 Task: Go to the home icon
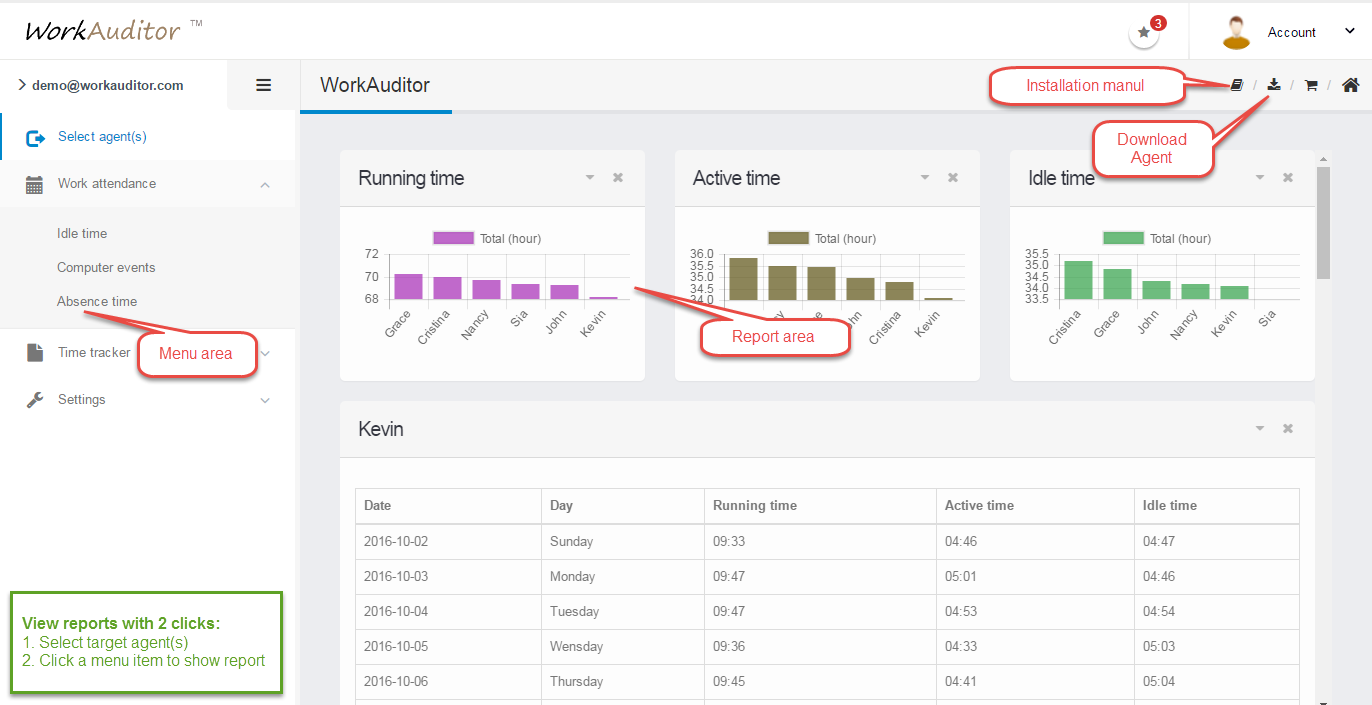click(1350, 85)
